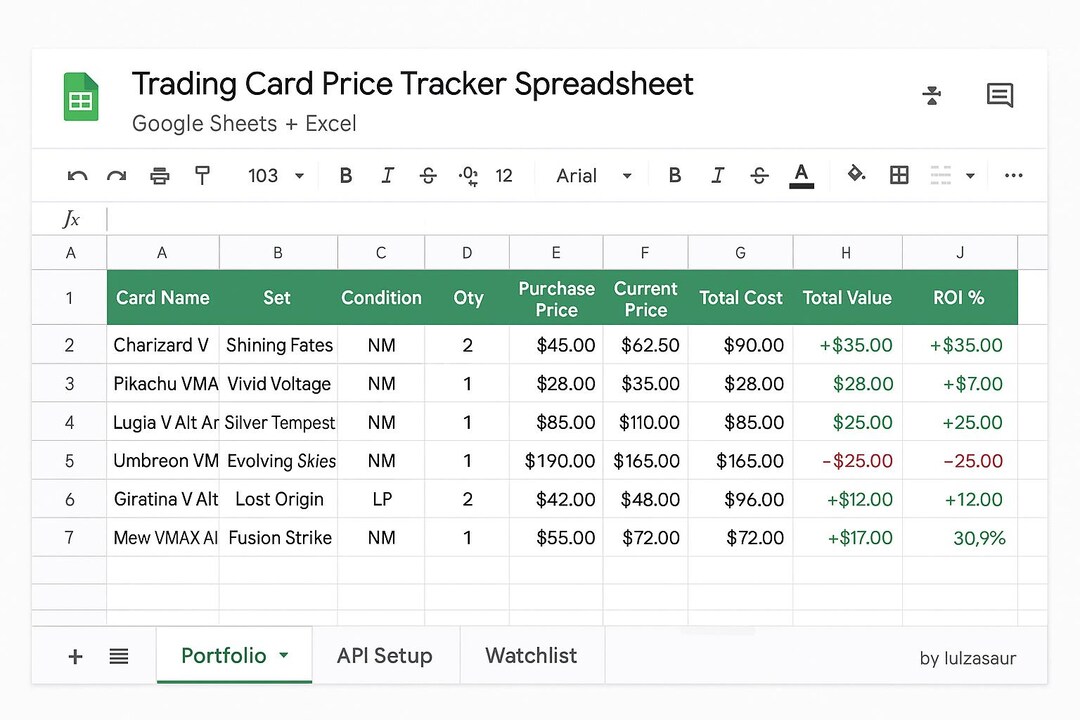Viewport: 1080px width, 720px height.
Task: Click the collapse arrows icon in the header
Action: click(x=932, y=96)
